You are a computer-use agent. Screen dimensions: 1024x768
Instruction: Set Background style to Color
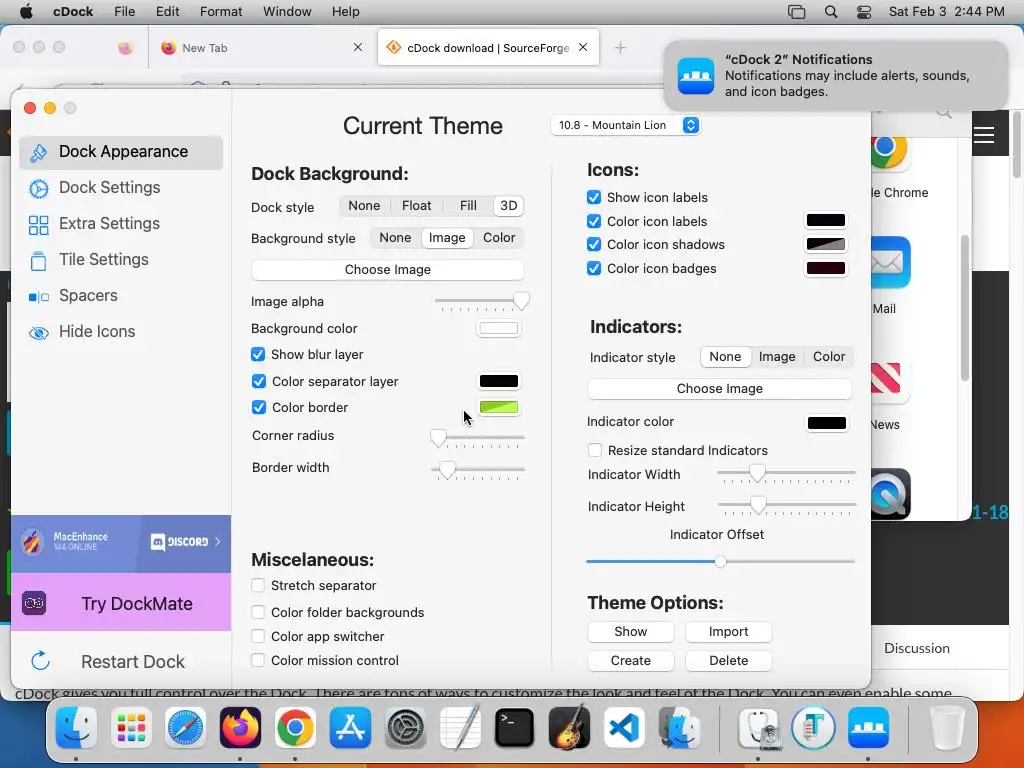click(499, 238)
